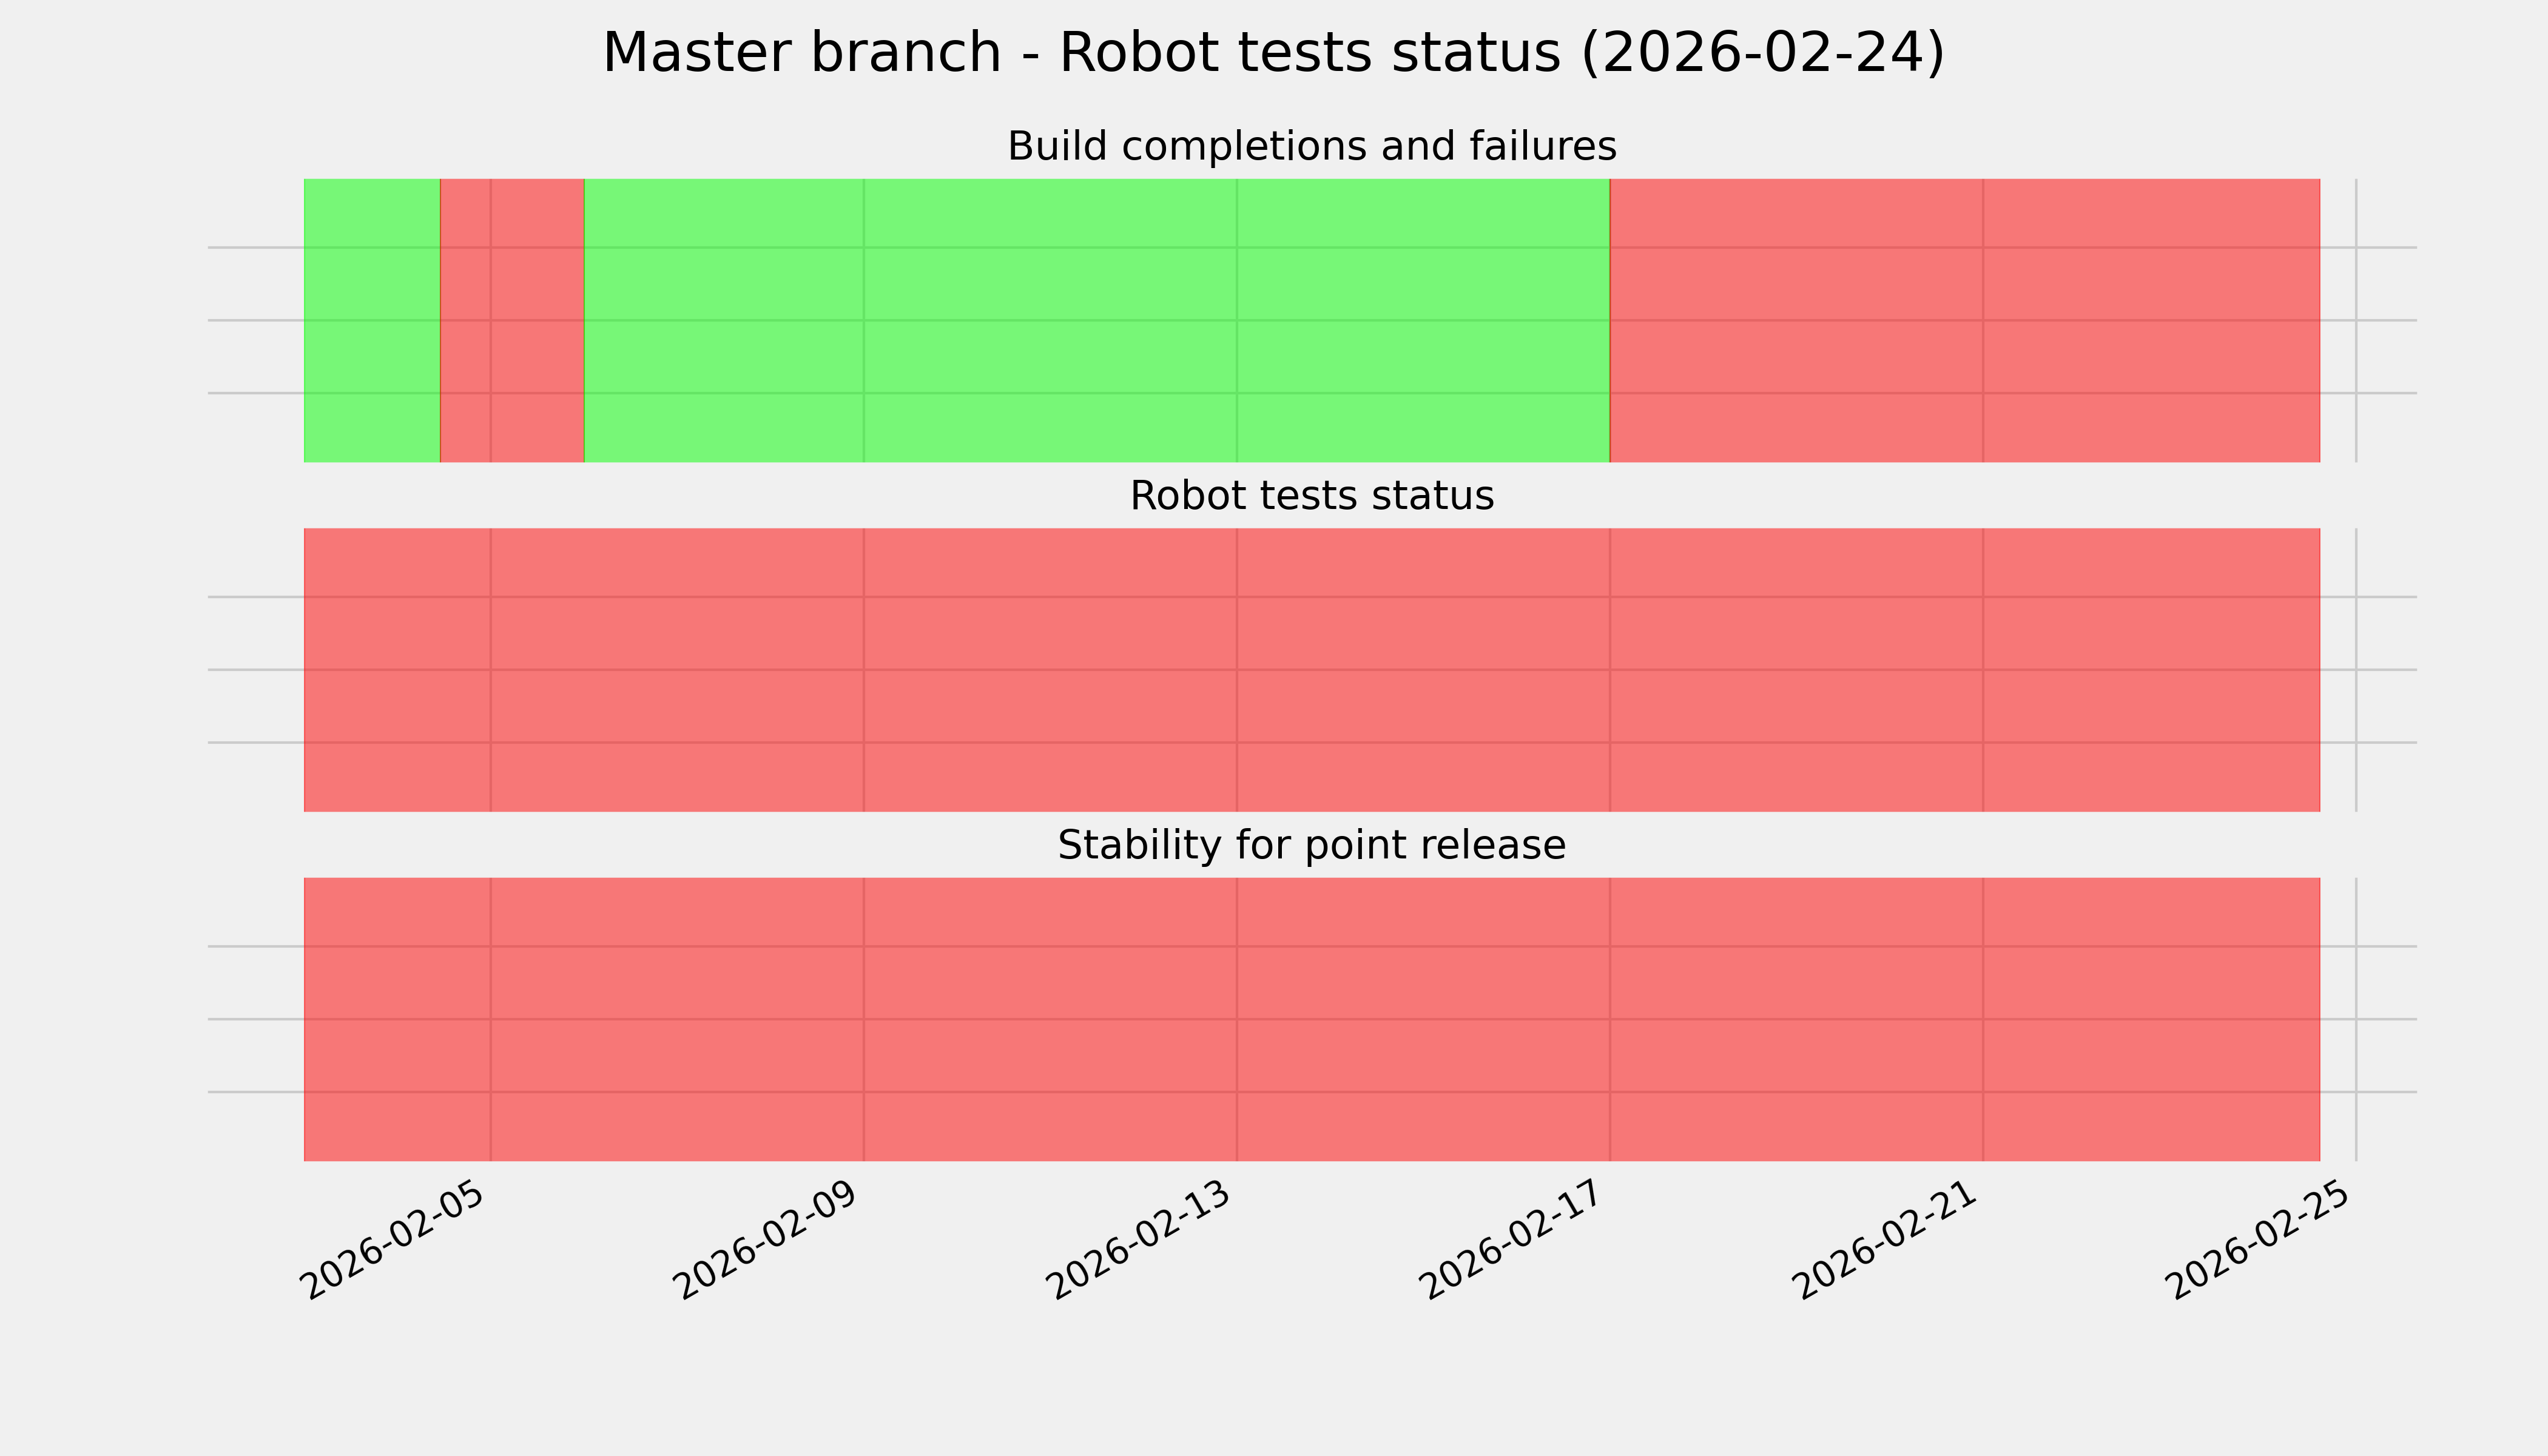Click the 'Robot tests status' subplot heading
This screenshot has width=2548, height=1456.
click(x=1311, y=496)
